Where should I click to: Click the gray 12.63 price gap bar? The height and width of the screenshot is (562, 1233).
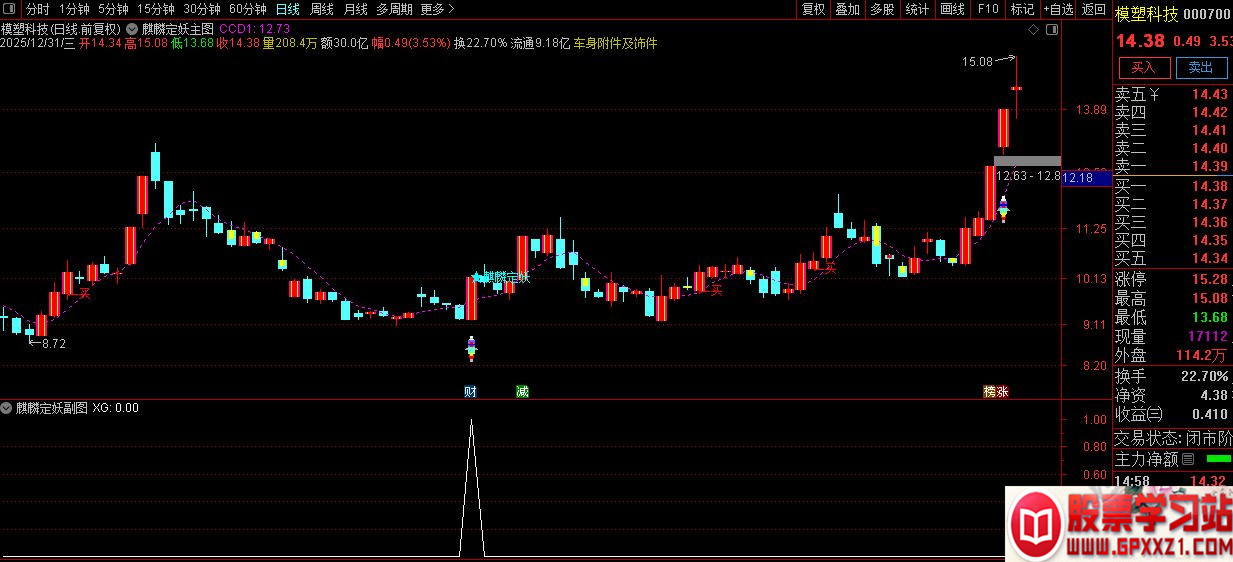[x=1026, y=160]
